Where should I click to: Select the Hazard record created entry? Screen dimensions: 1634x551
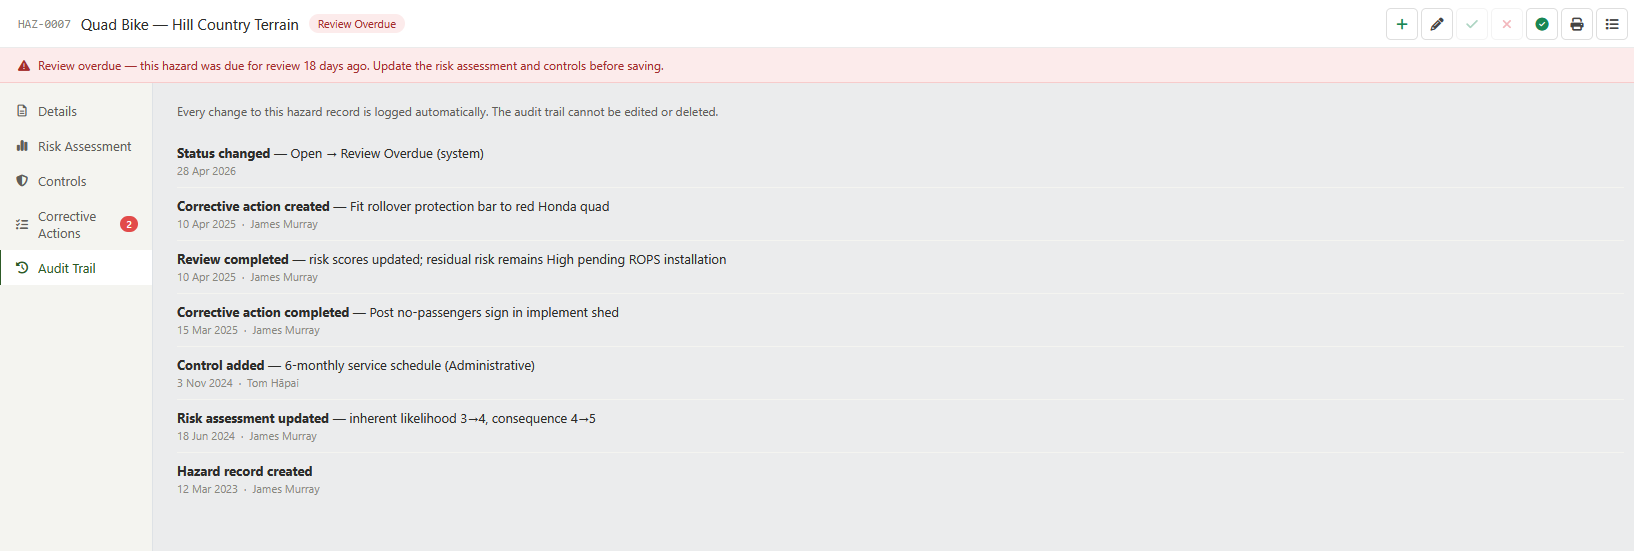click(900, 479)
